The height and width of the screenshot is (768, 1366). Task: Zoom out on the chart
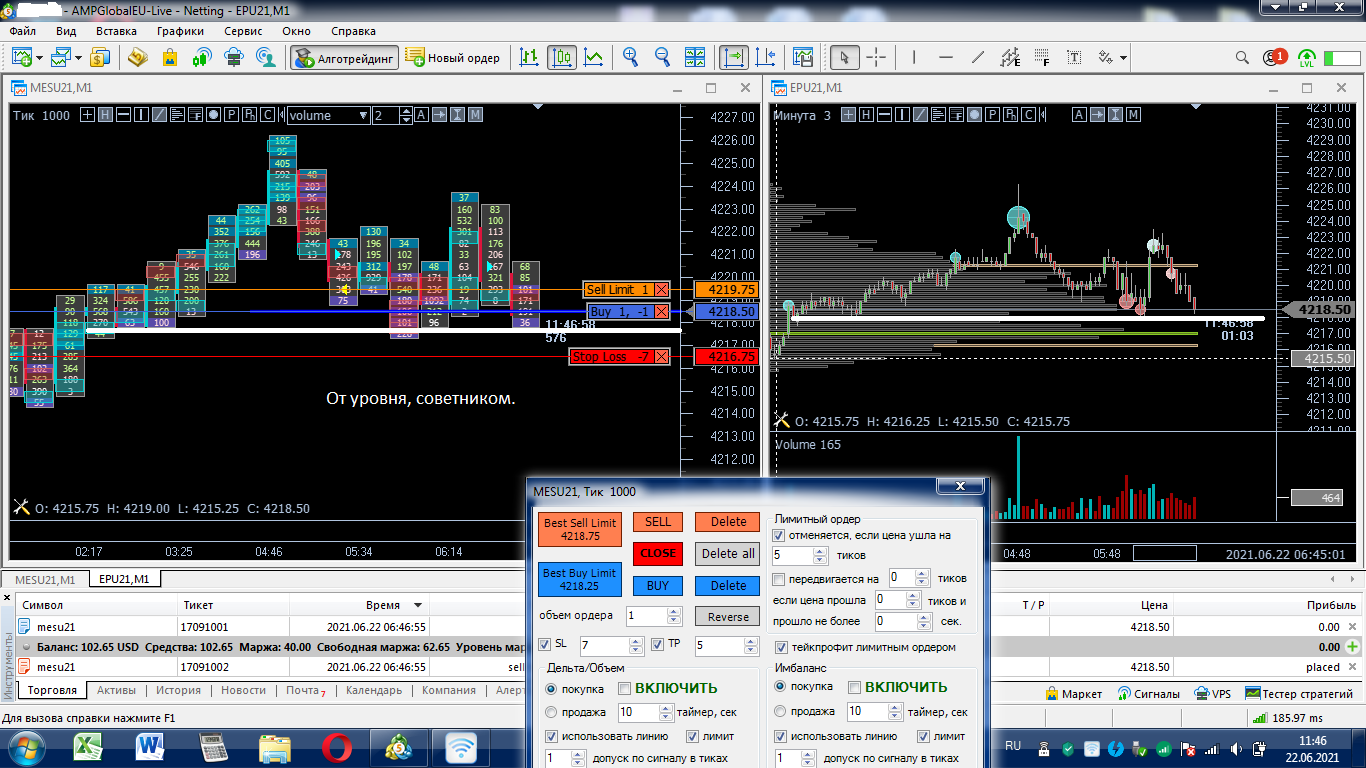click(662, 57)
